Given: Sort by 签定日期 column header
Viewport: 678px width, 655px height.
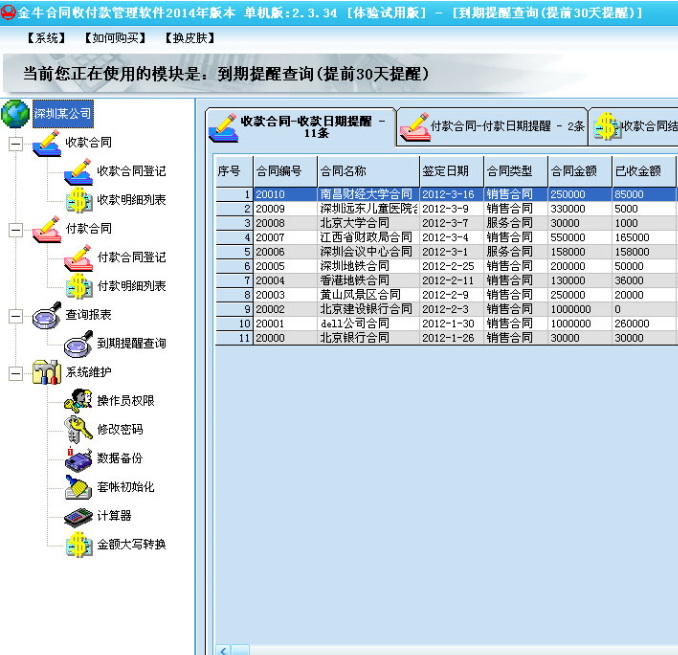Looking at the screenshot, I should click(451, 171).
